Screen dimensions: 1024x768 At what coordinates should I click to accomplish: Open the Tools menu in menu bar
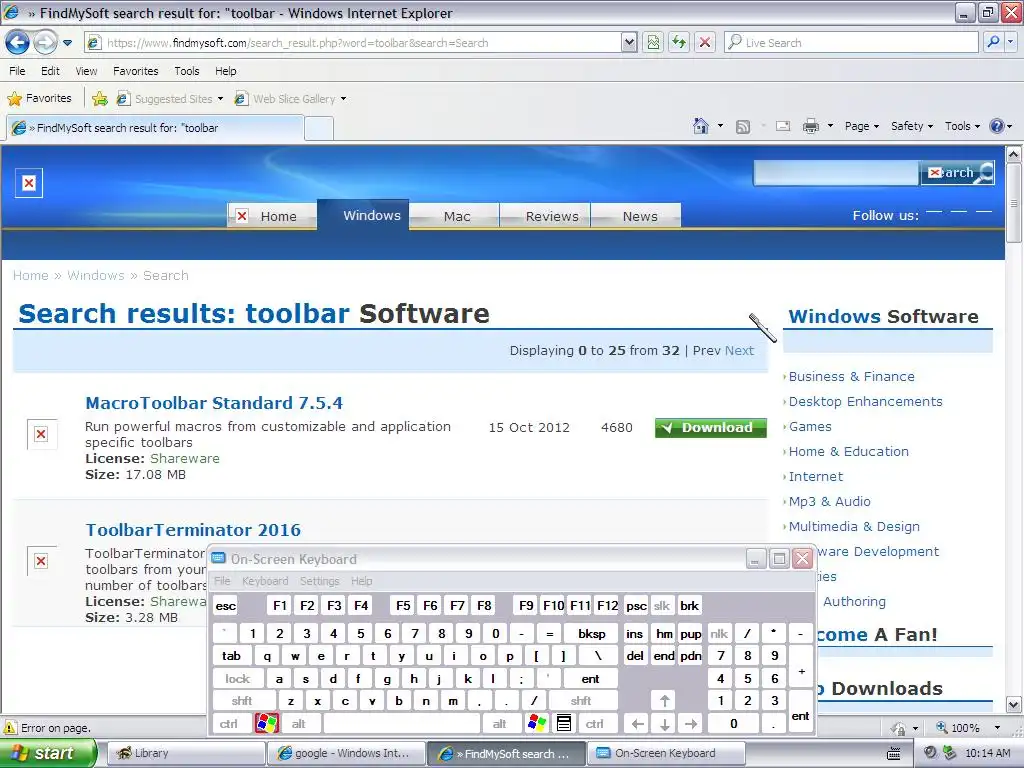[187, 71]
